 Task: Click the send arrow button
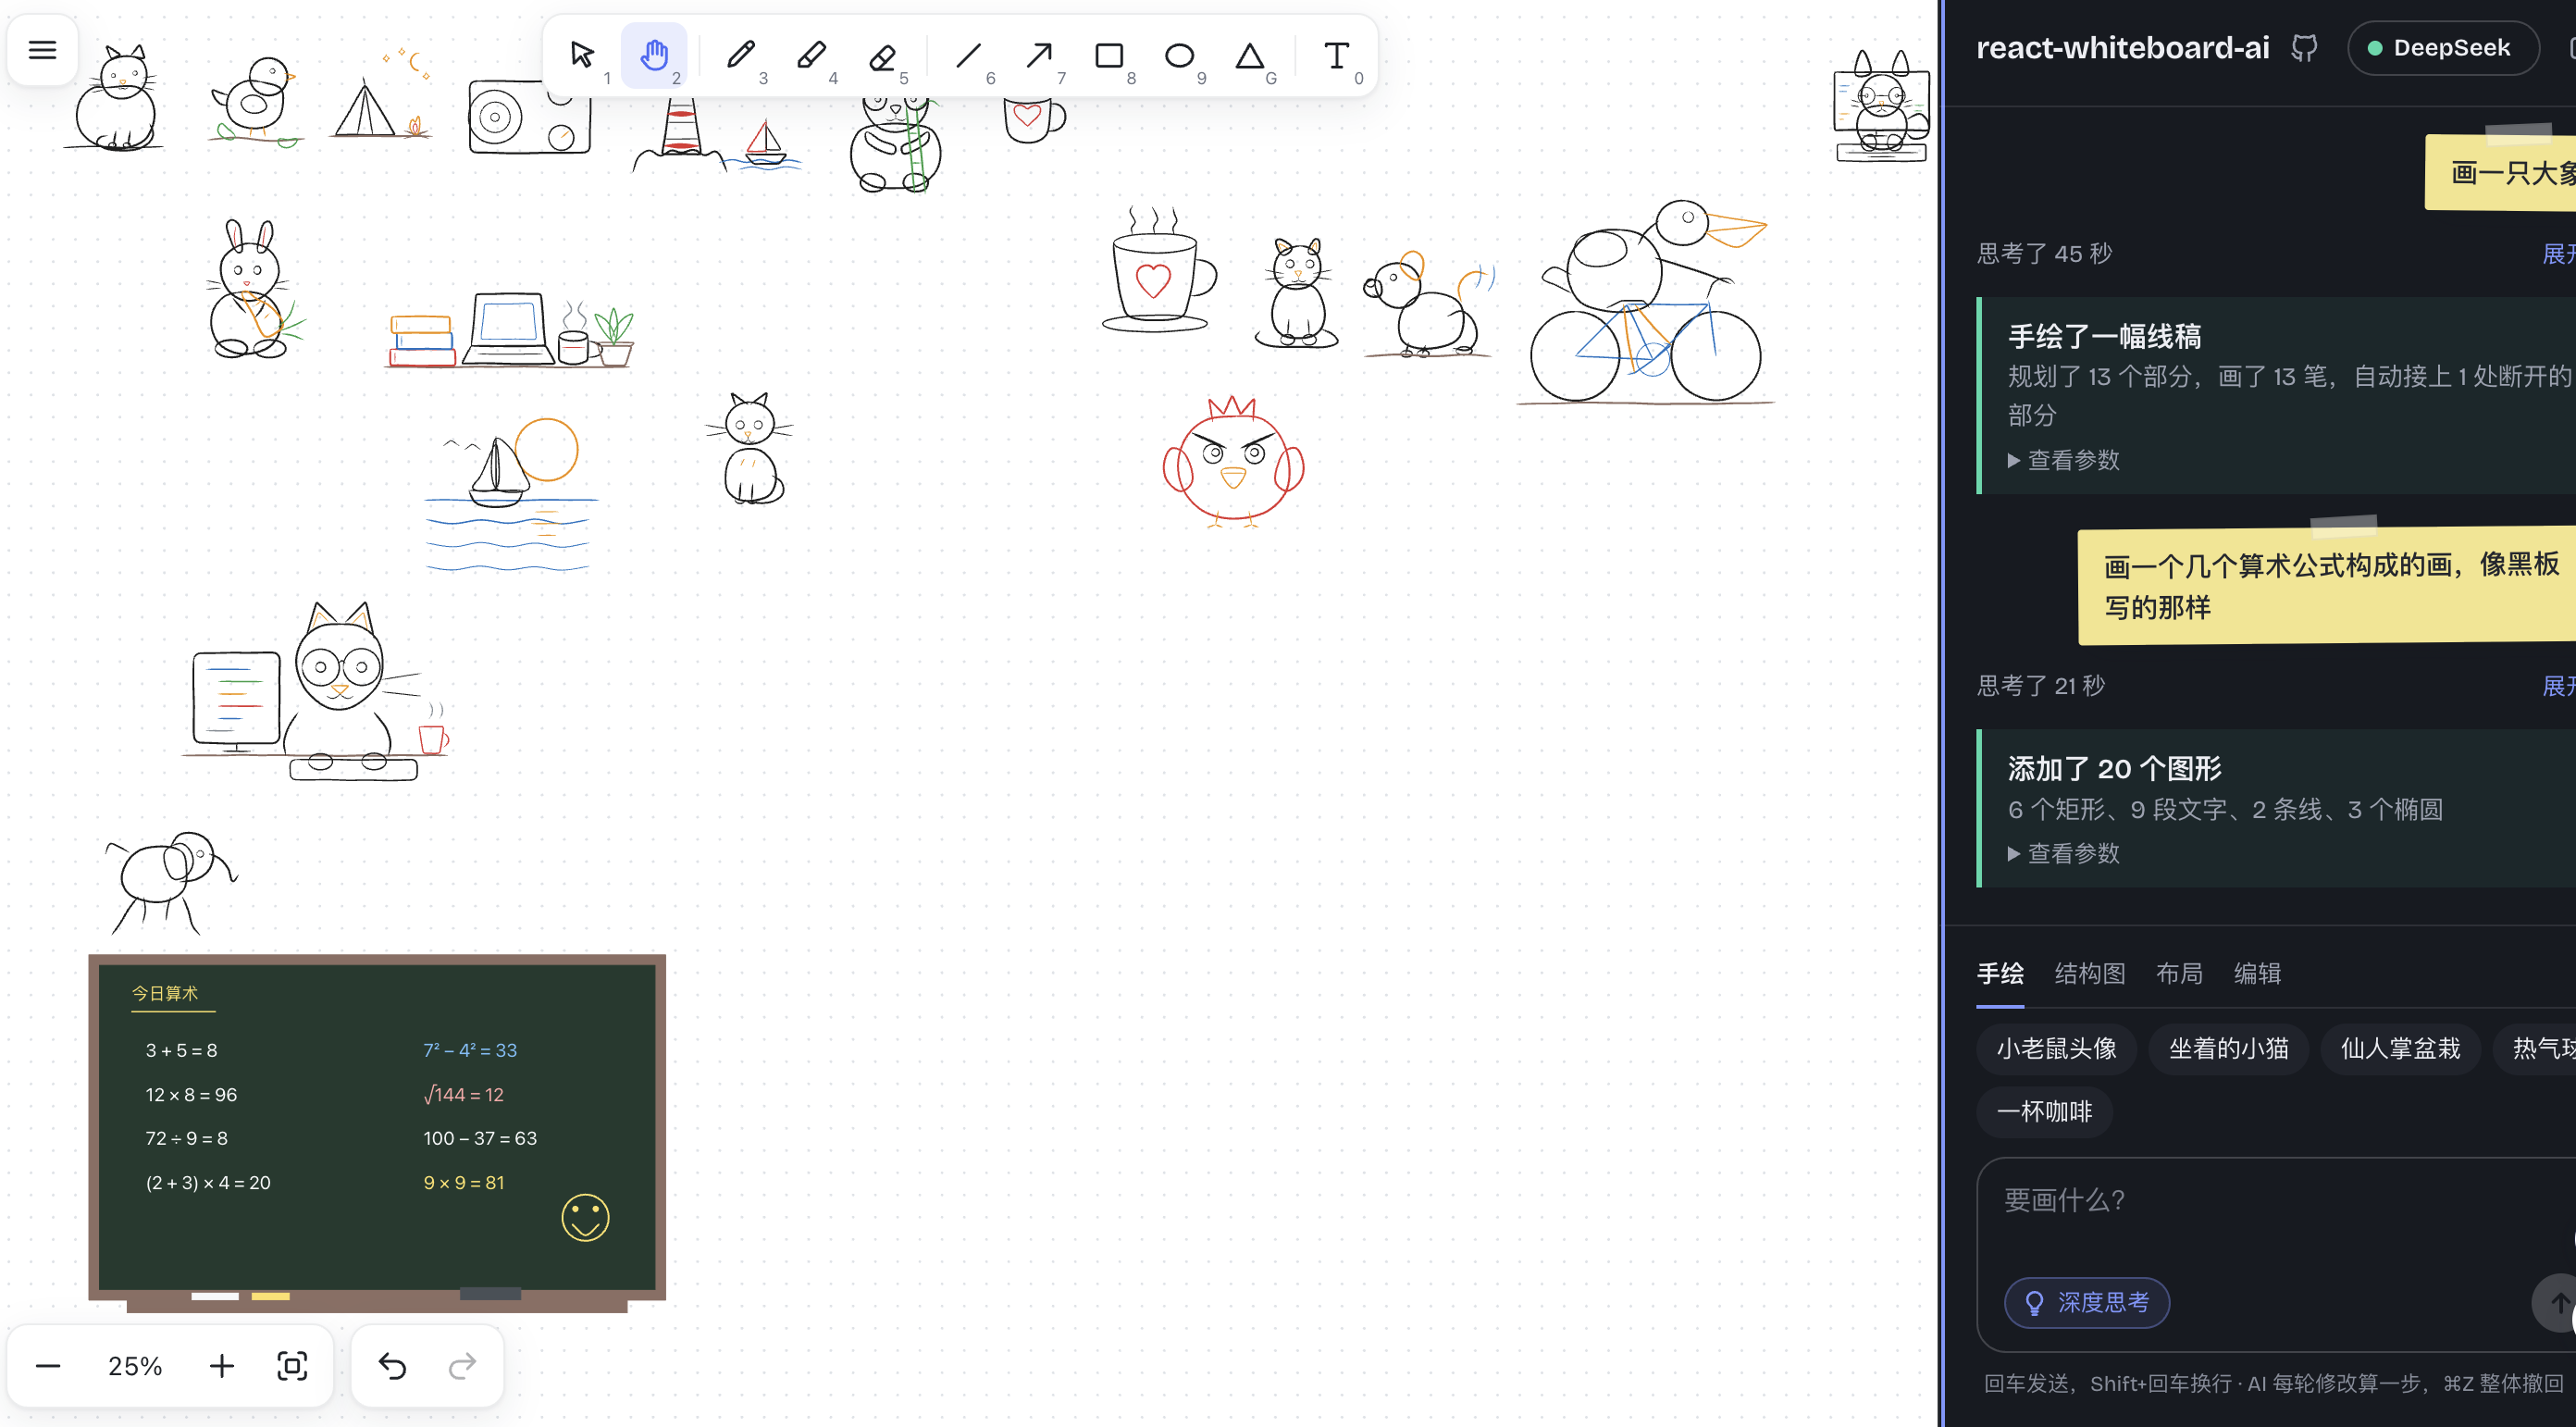pos(2556,1303)
